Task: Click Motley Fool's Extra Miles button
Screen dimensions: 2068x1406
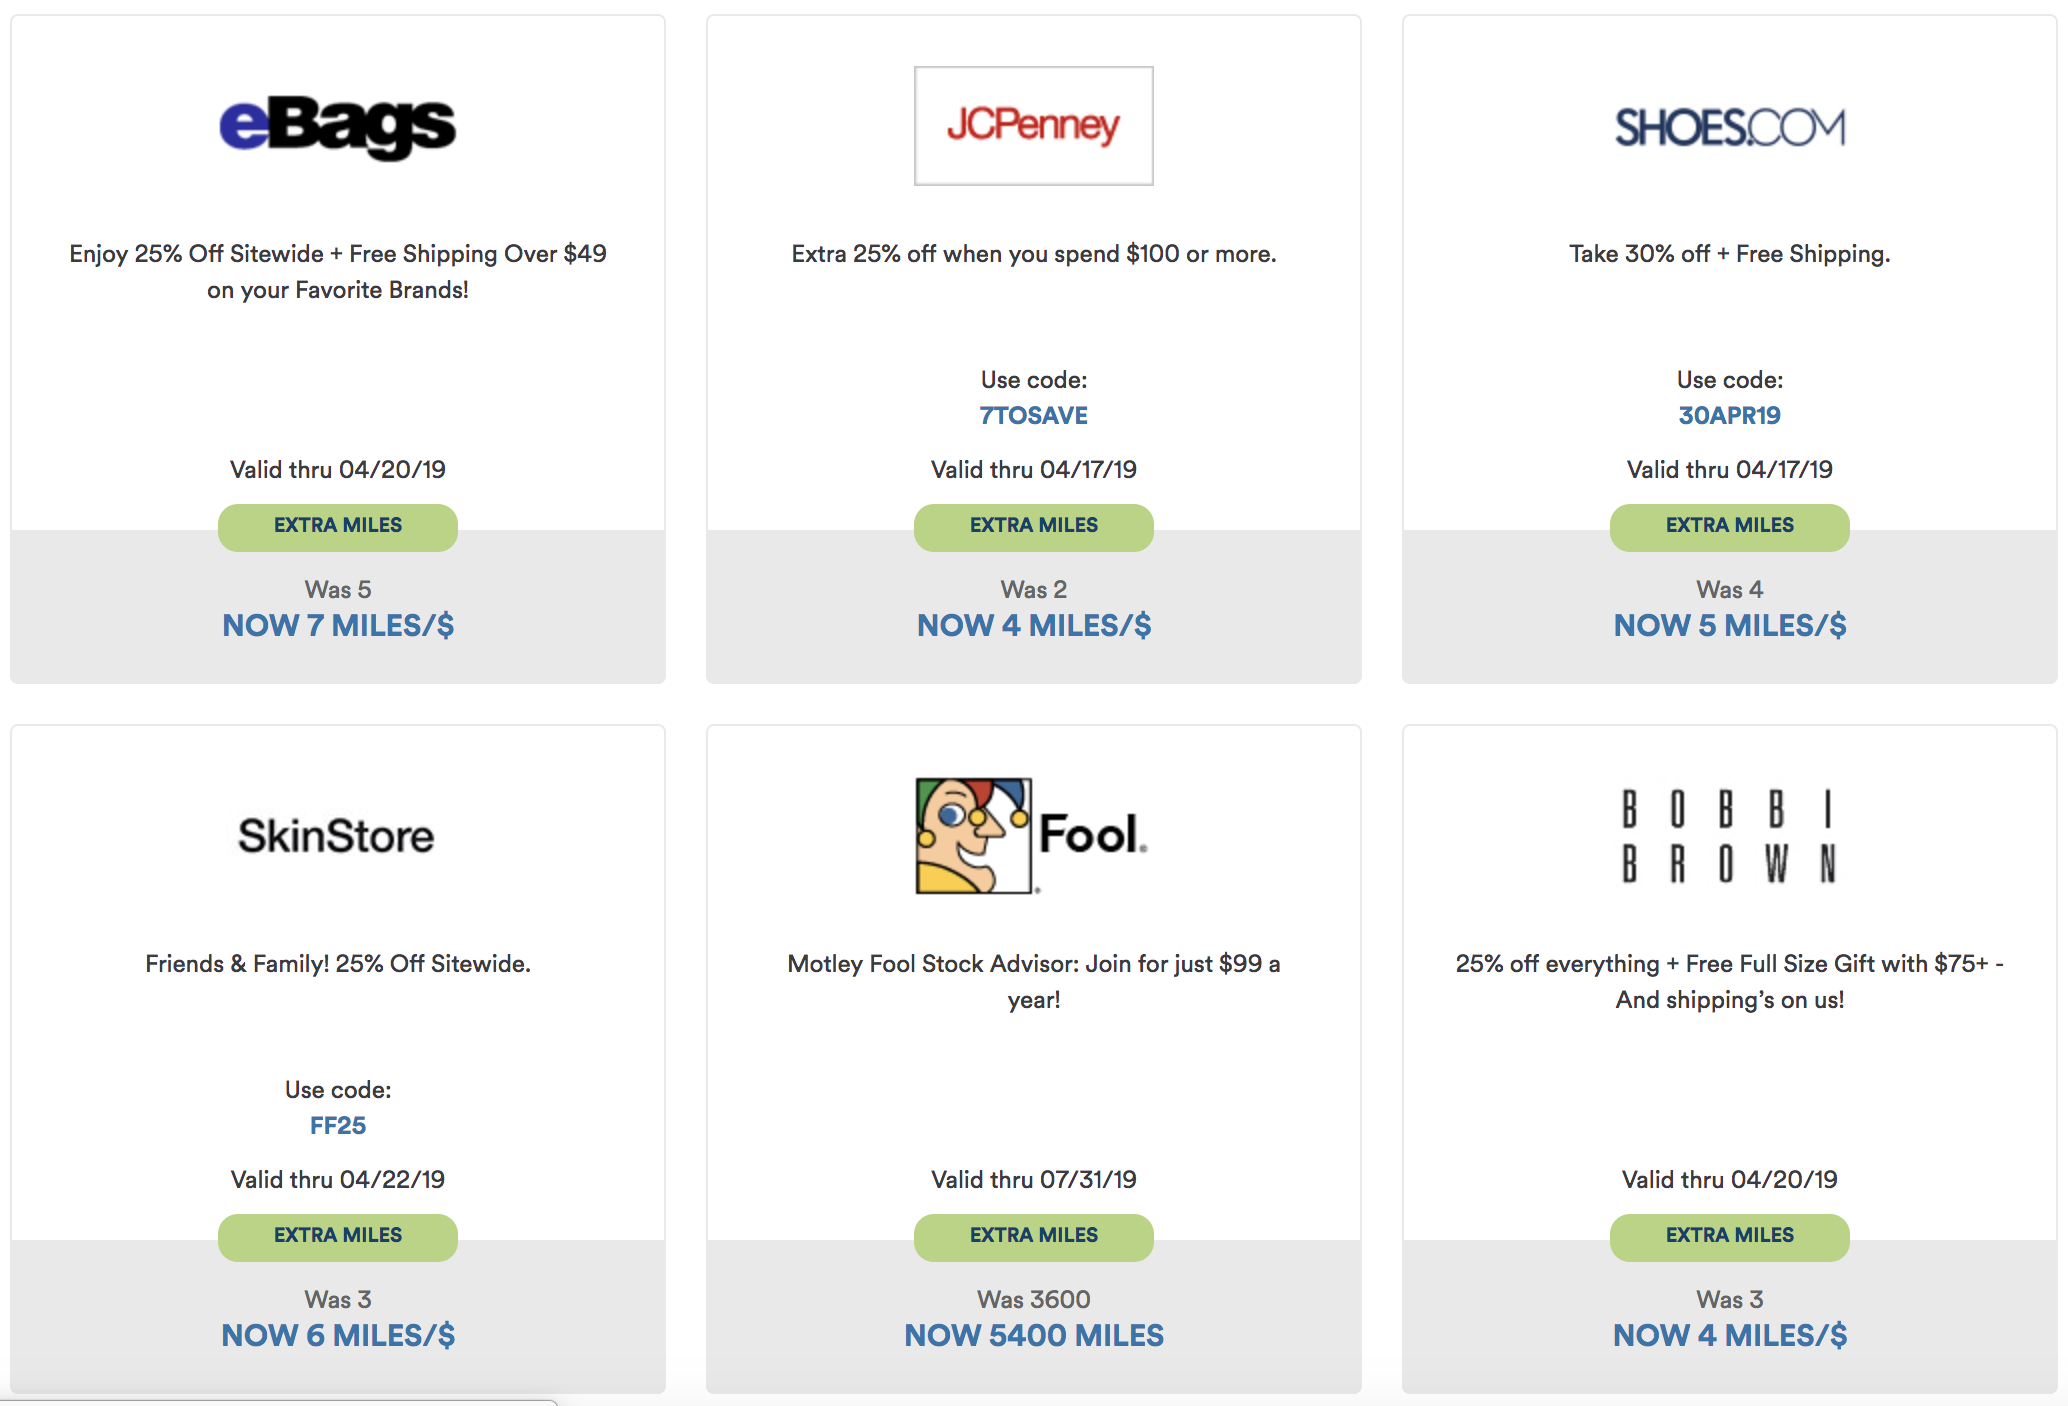Action: 1033,1236
